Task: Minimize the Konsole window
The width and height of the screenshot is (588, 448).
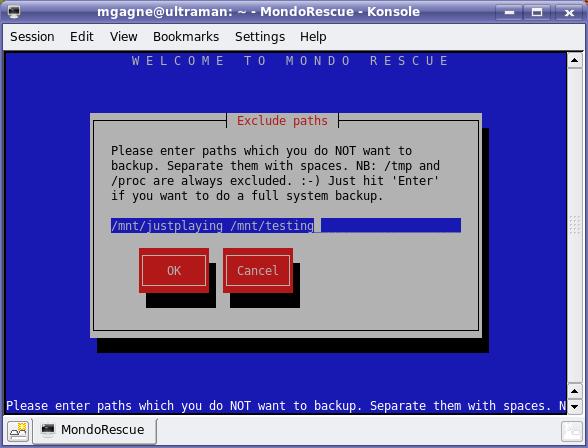Action: [x=509, y=12]
